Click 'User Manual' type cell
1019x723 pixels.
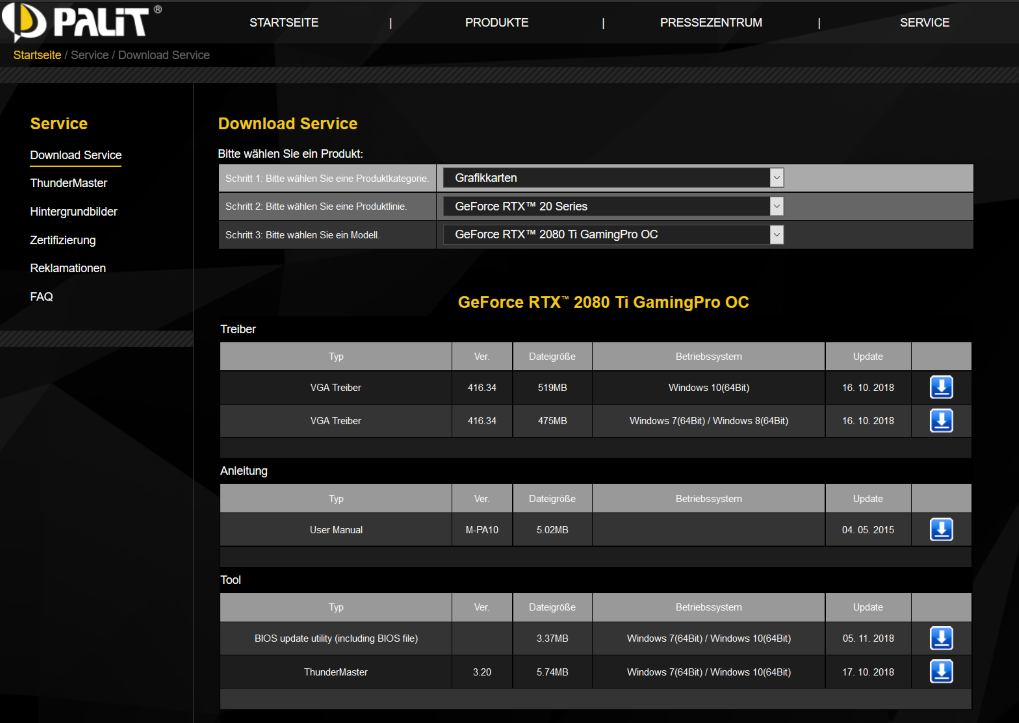(x=335, y=530)
